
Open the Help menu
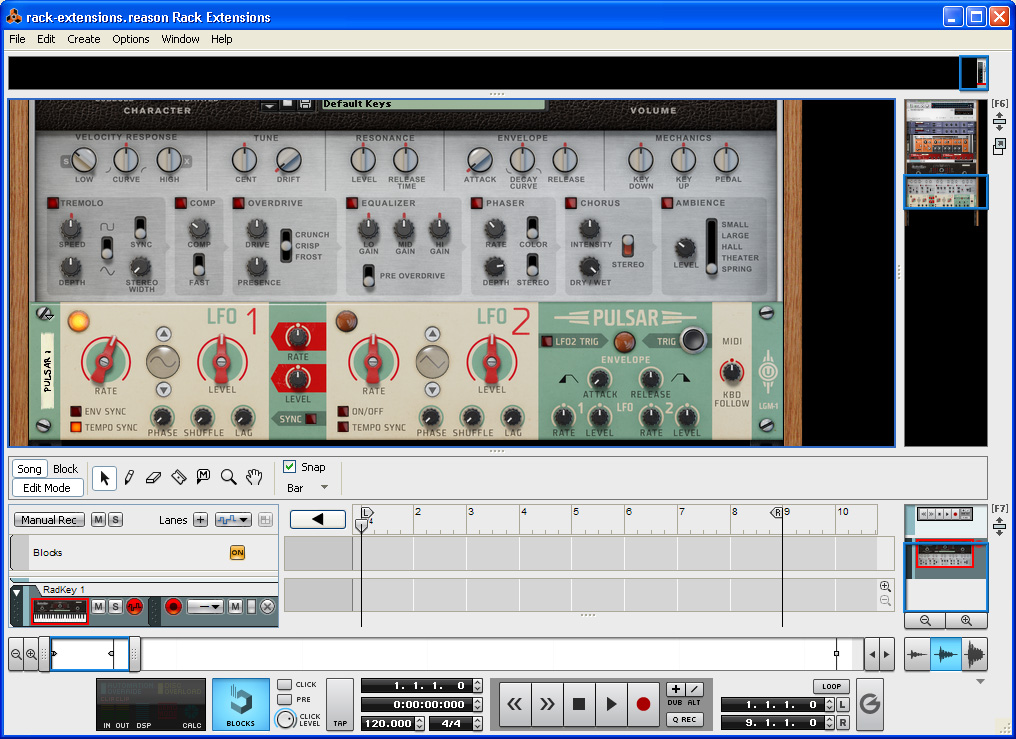pyautogui.click(x=222, y=39)
